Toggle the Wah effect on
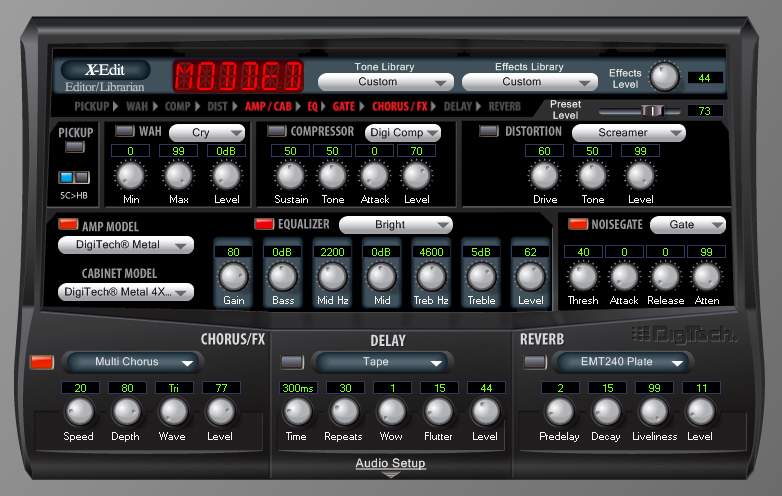Screen dimensions: 782x496 point(125,131)
